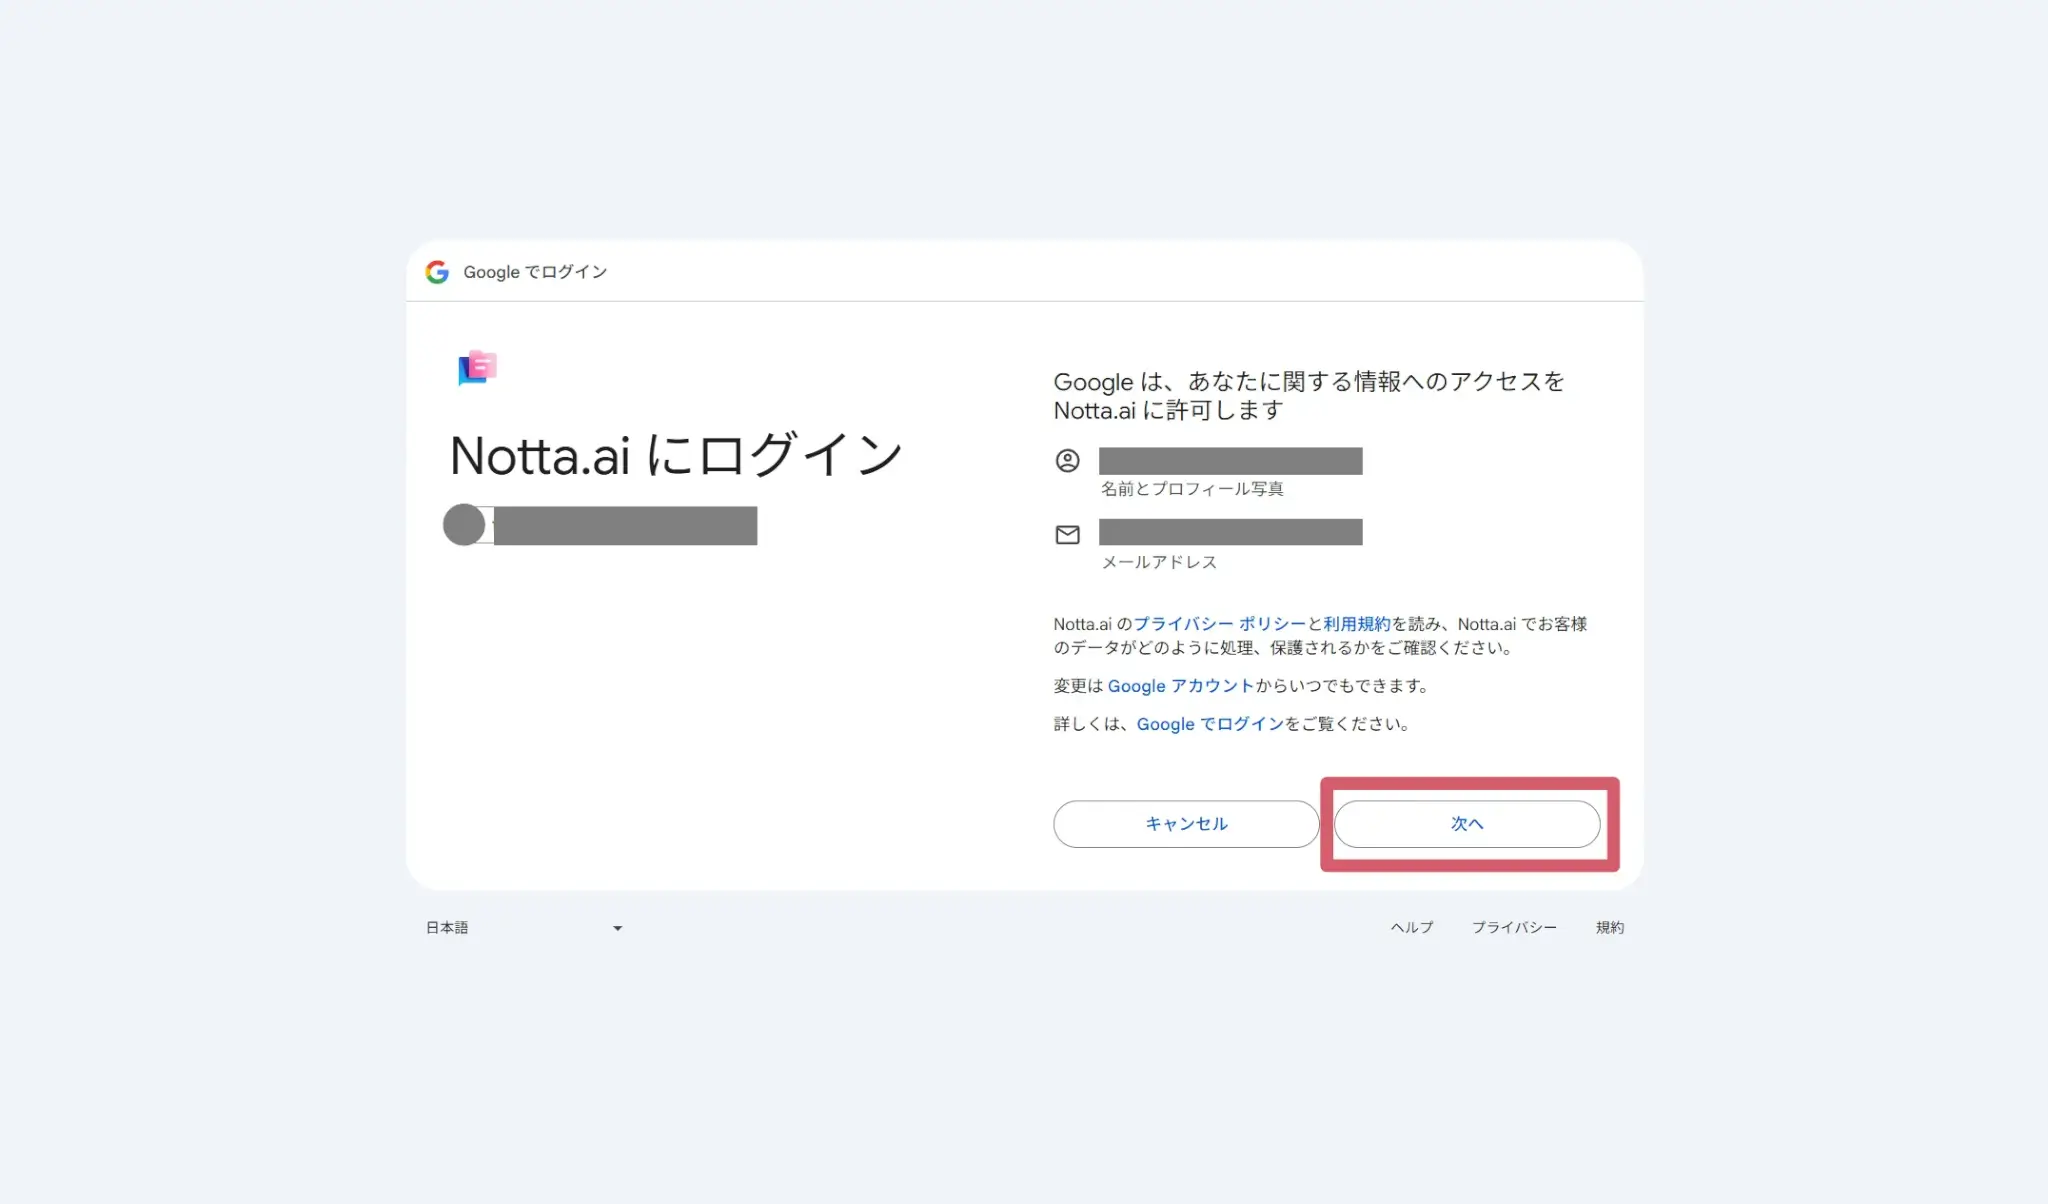Click the redacted account email chip
The height and width of the screenshot is (1204, 2048).
point(625,526)
